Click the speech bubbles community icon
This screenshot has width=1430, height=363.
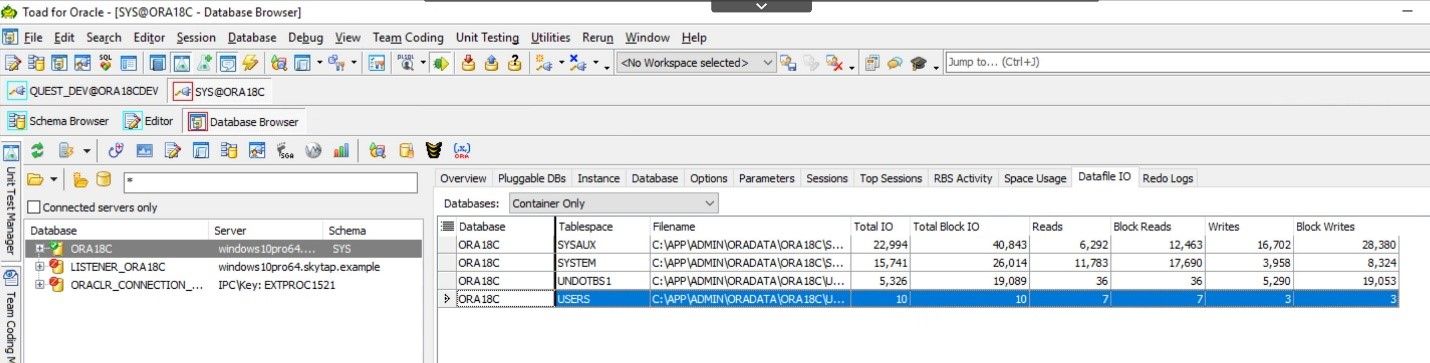895,62
